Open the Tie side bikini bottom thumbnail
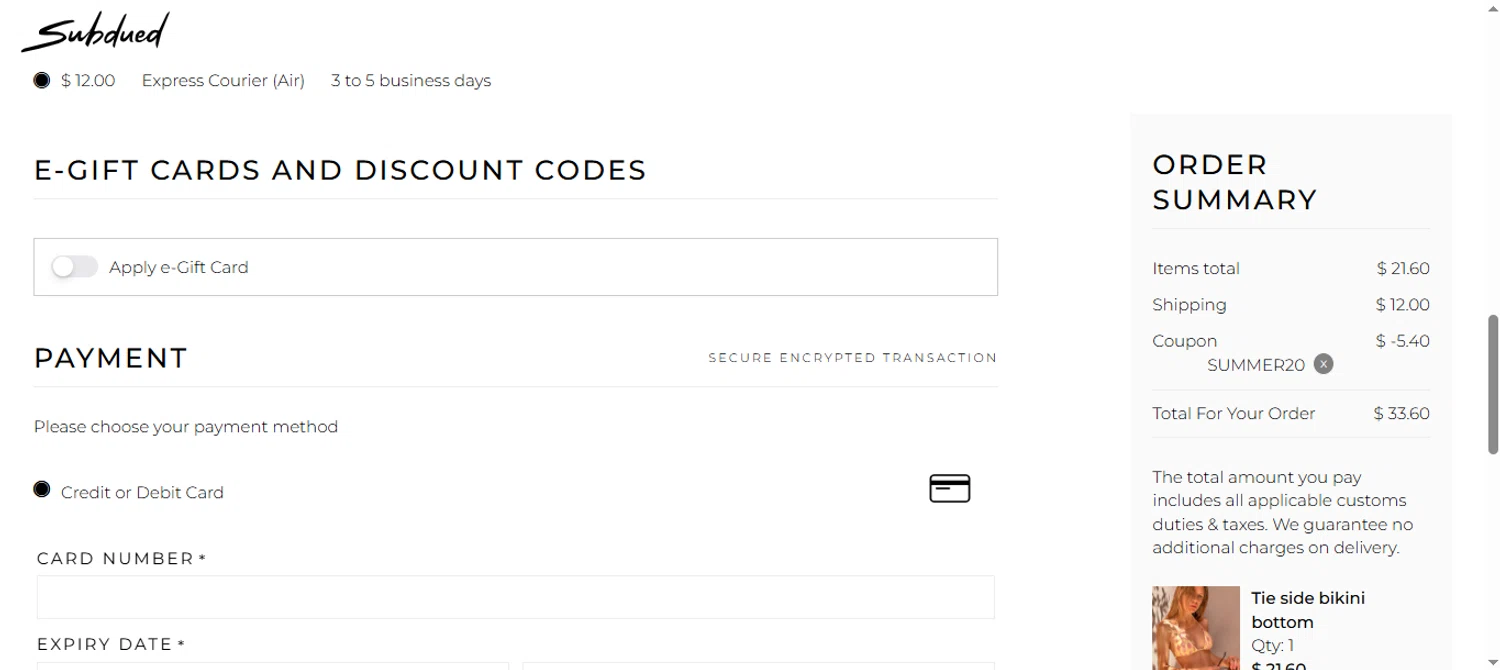Viewport: 1500px width, 670px height. (x=1195, y=628)
